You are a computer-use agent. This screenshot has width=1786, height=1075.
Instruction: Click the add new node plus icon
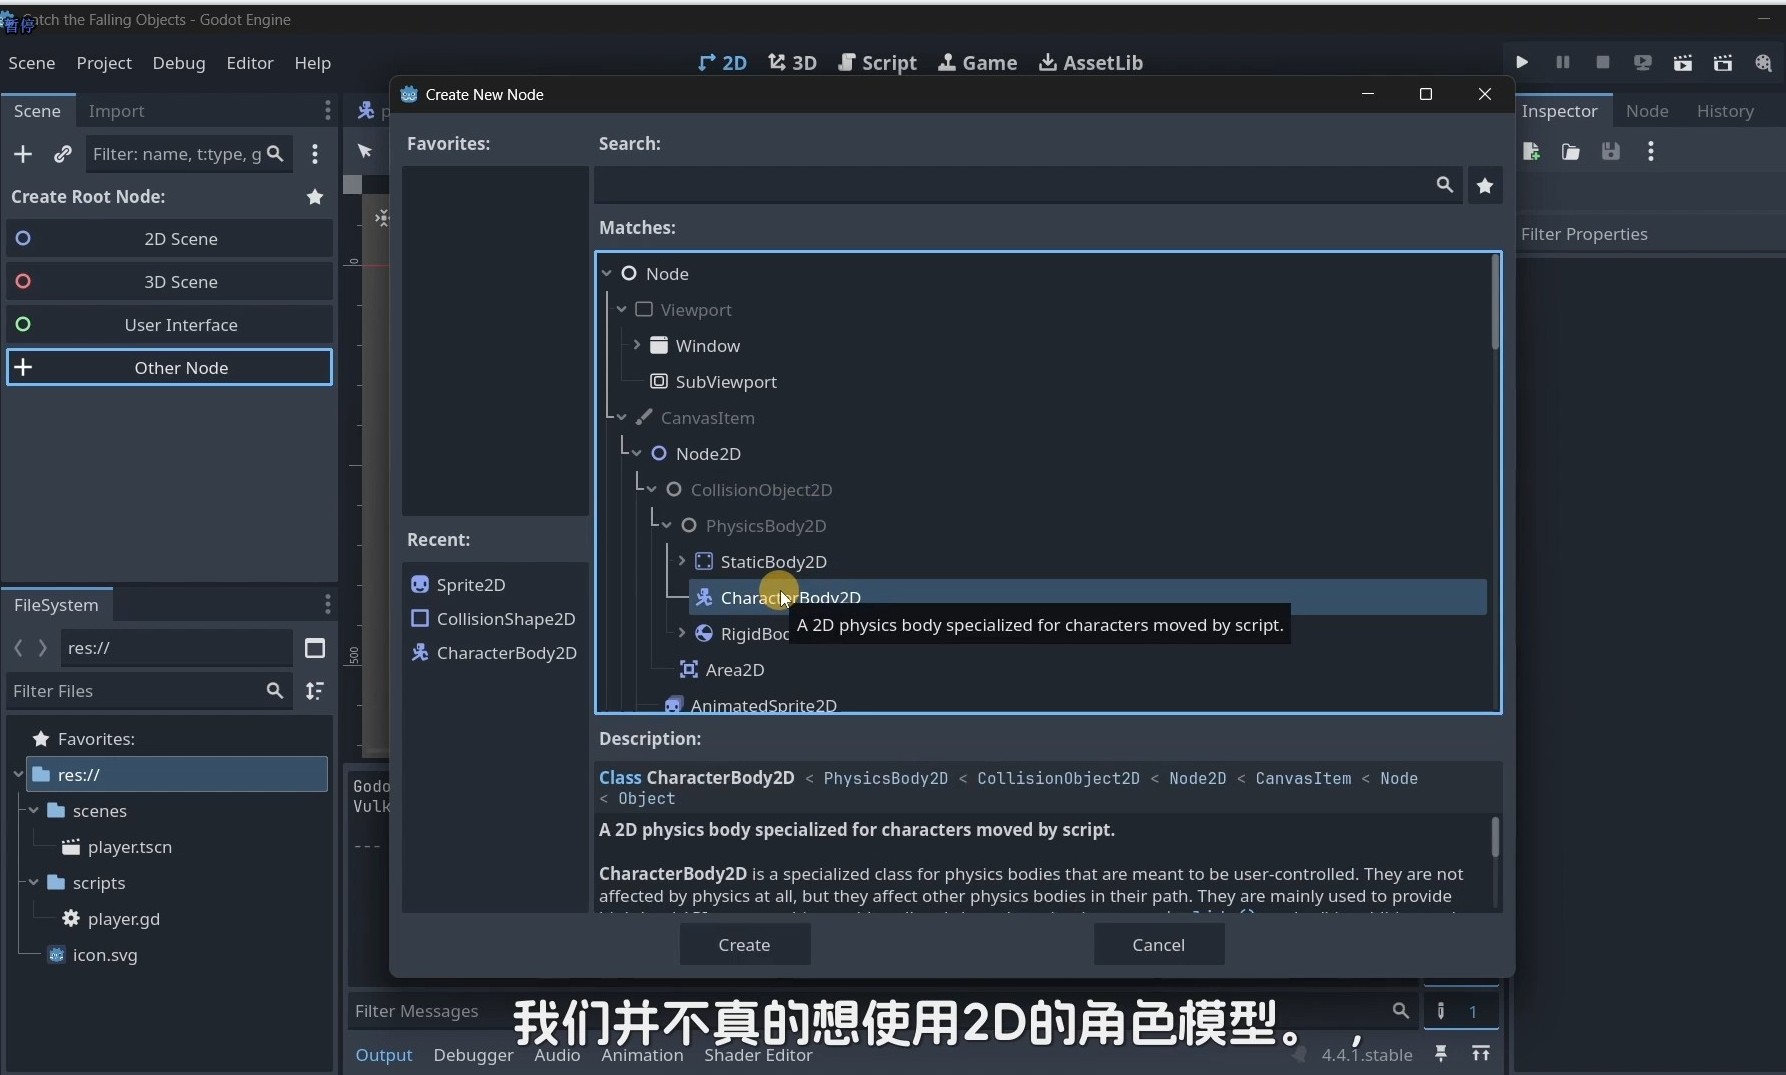click(x=23, y=154)
